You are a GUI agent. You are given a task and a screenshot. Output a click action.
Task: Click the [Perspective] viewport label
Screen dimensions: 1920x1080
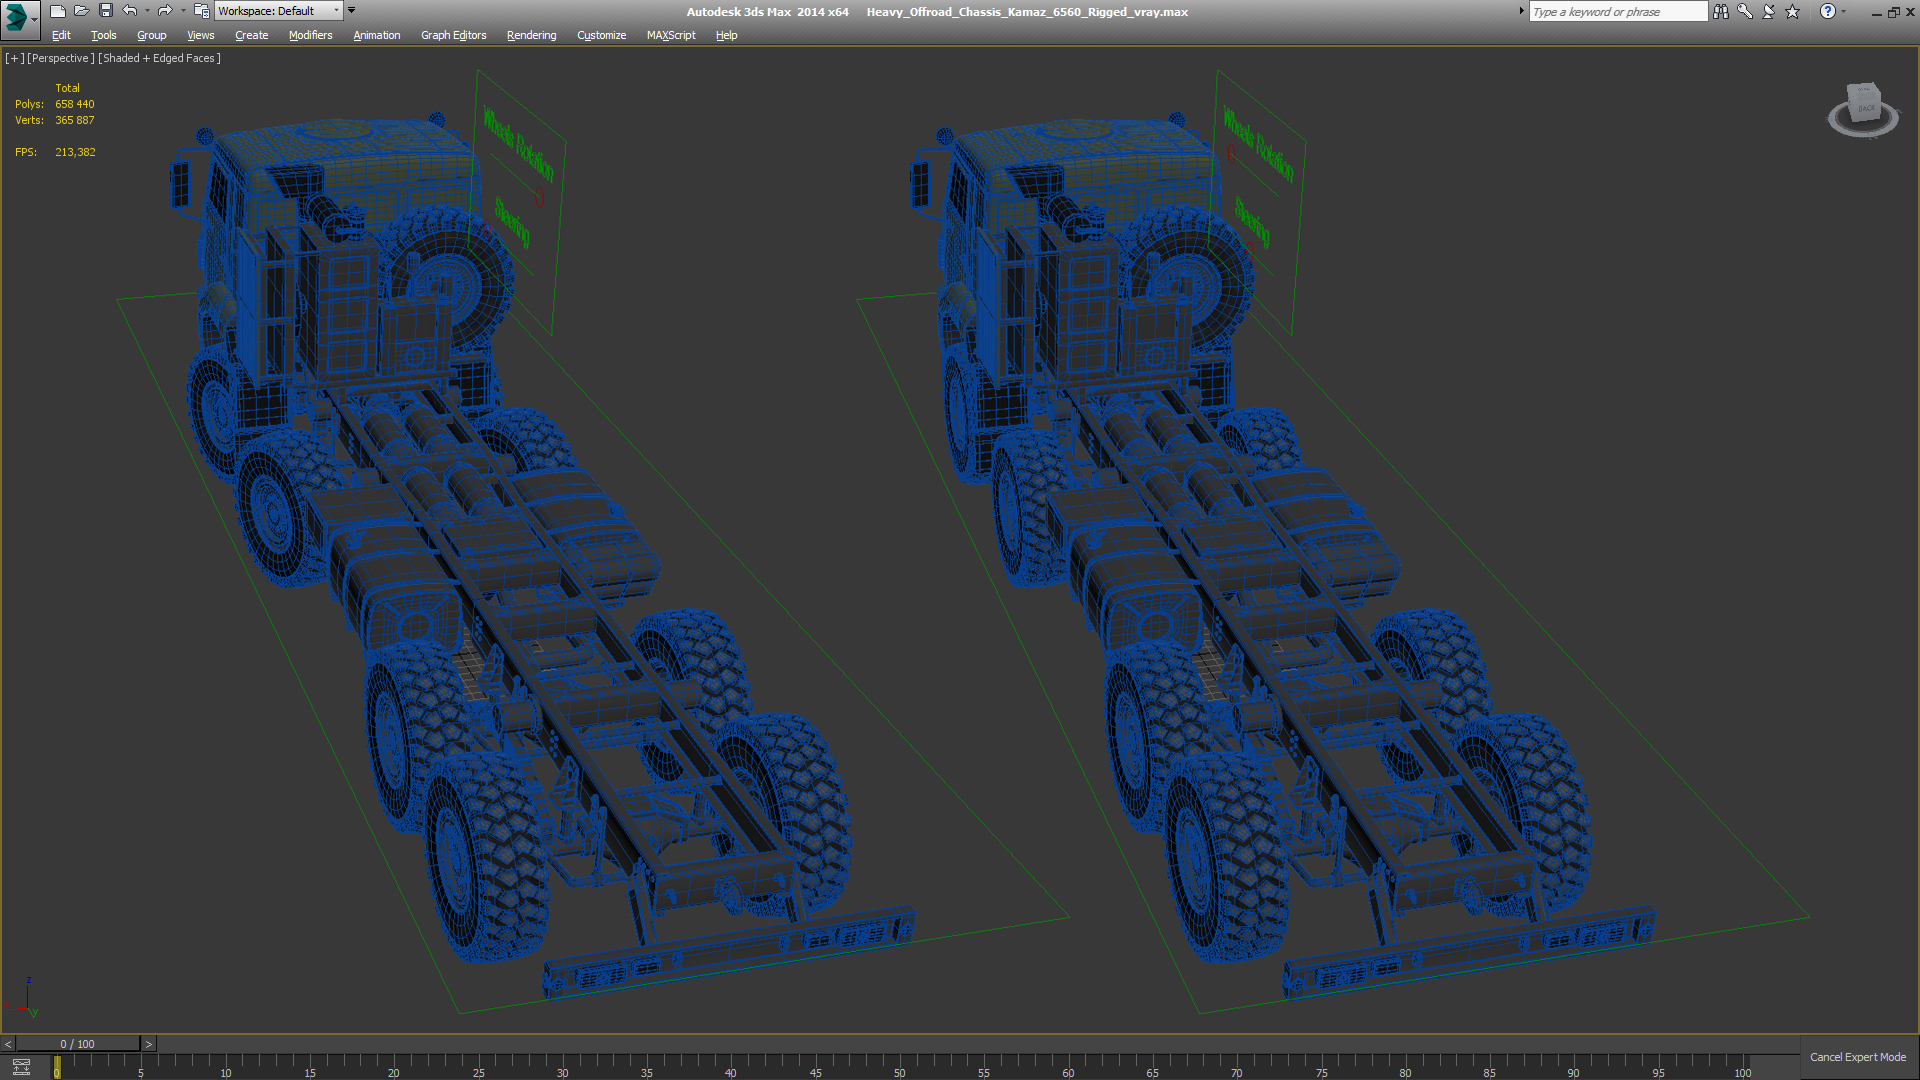61,58
